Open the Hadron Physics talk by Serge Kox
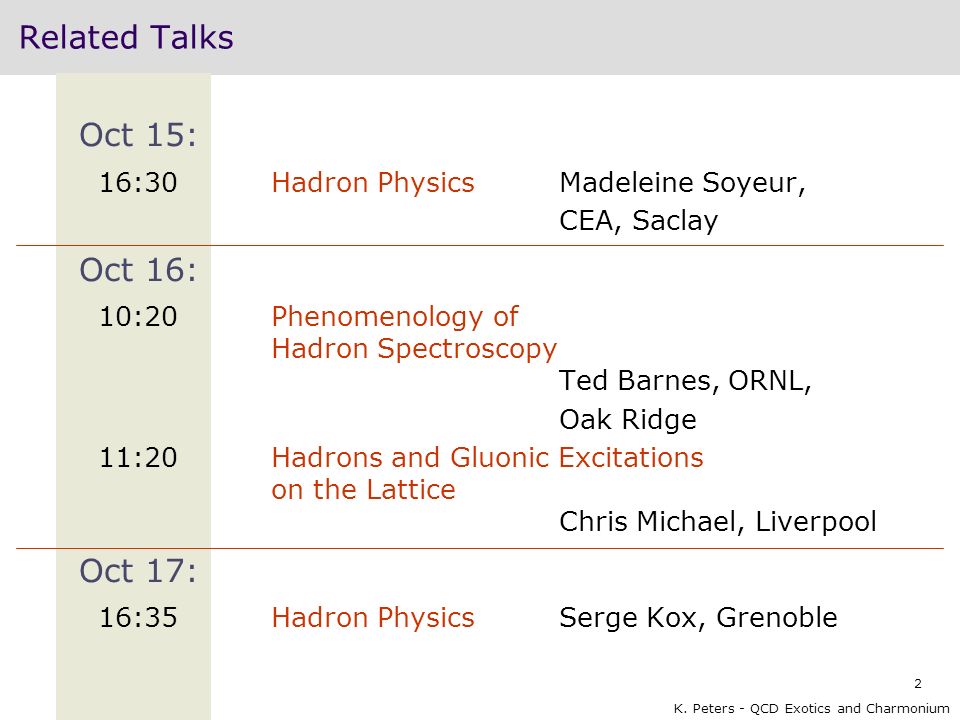 (373, 618)
